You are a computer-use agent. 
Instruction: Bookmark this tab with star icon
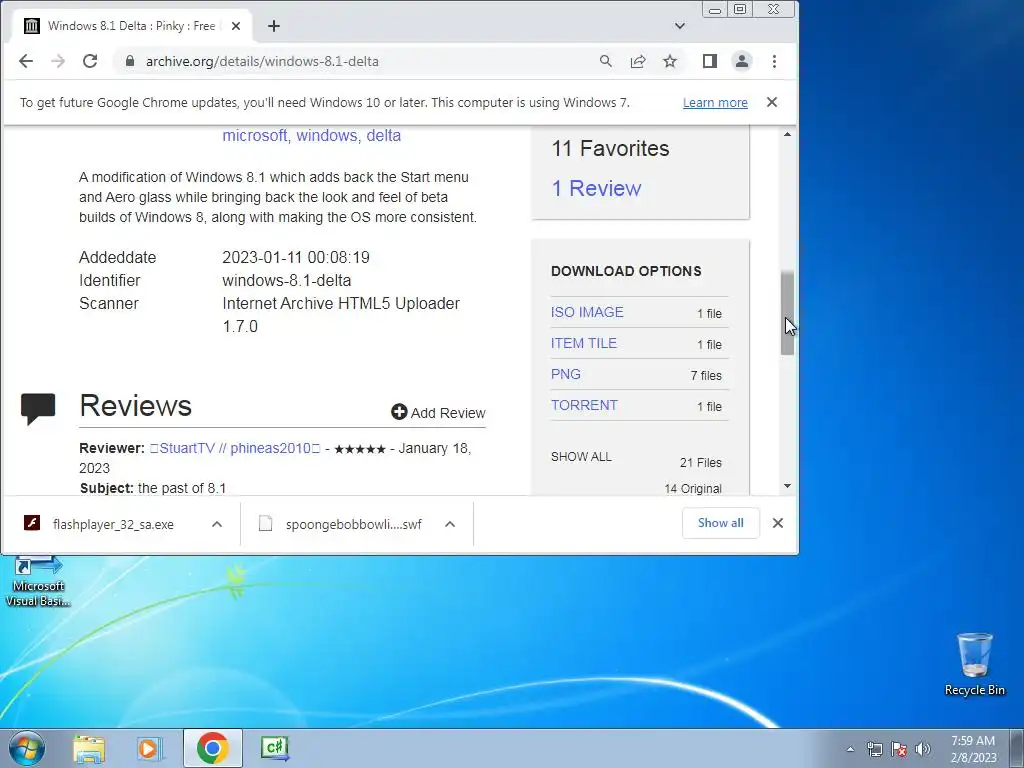point(670,61)
